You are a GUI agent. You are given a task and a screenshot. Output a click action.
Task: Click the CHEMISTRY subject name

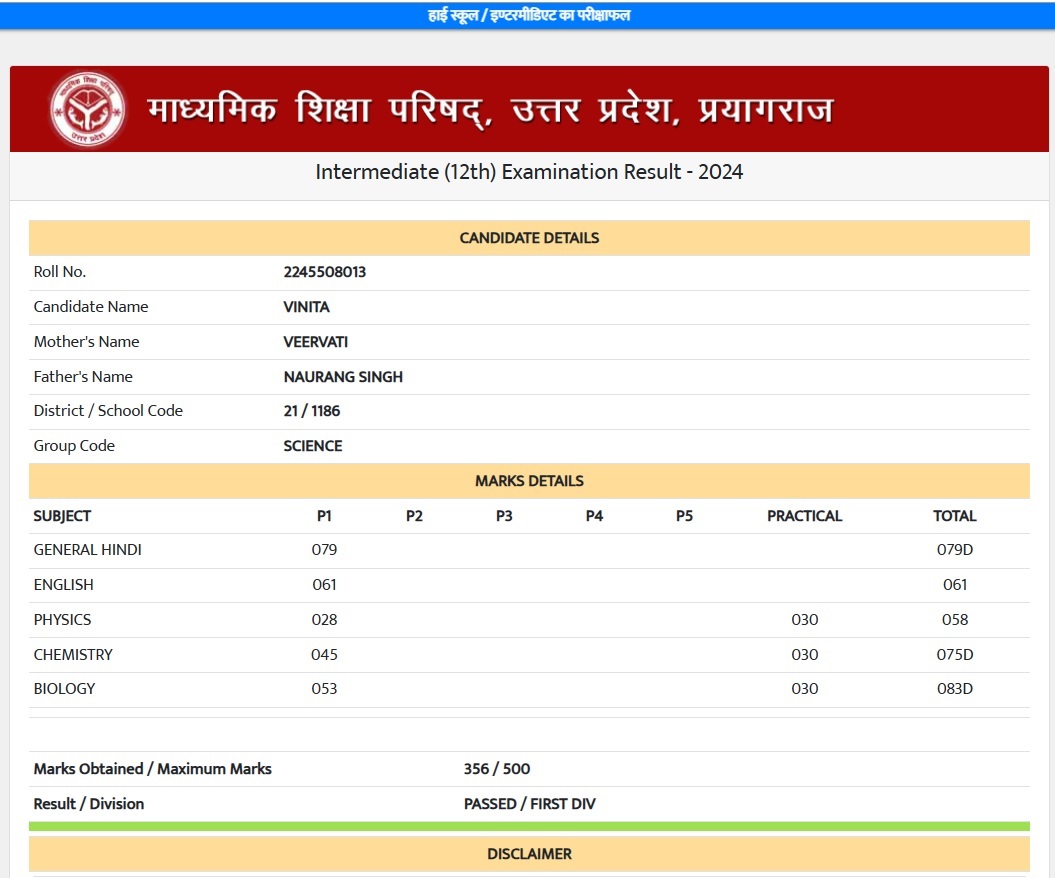coord(73,655)
